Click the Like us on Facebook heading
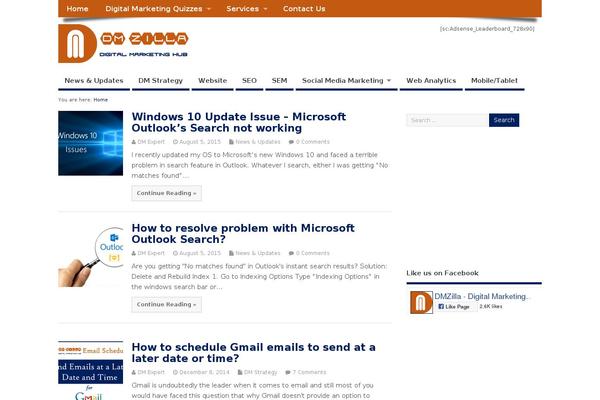This screenshot has height=400, width=600. [x=442, y=273]
